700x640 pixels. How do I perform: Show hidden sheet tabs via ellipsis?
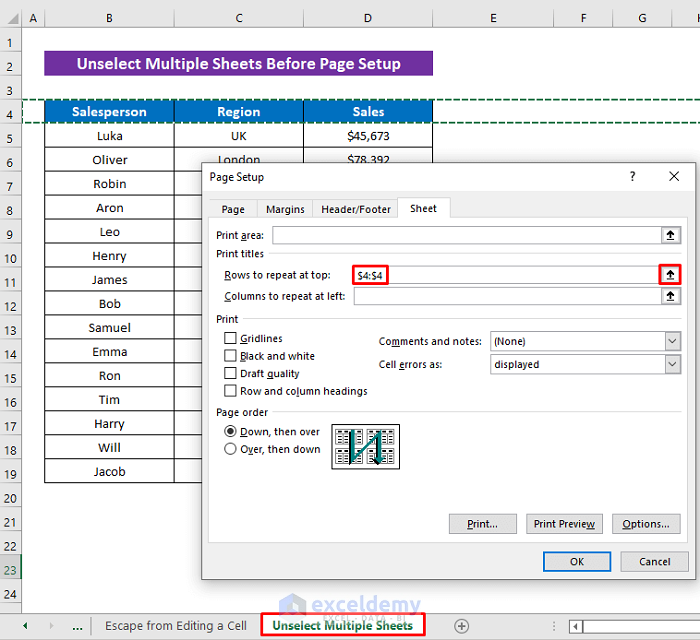[77, 627]
